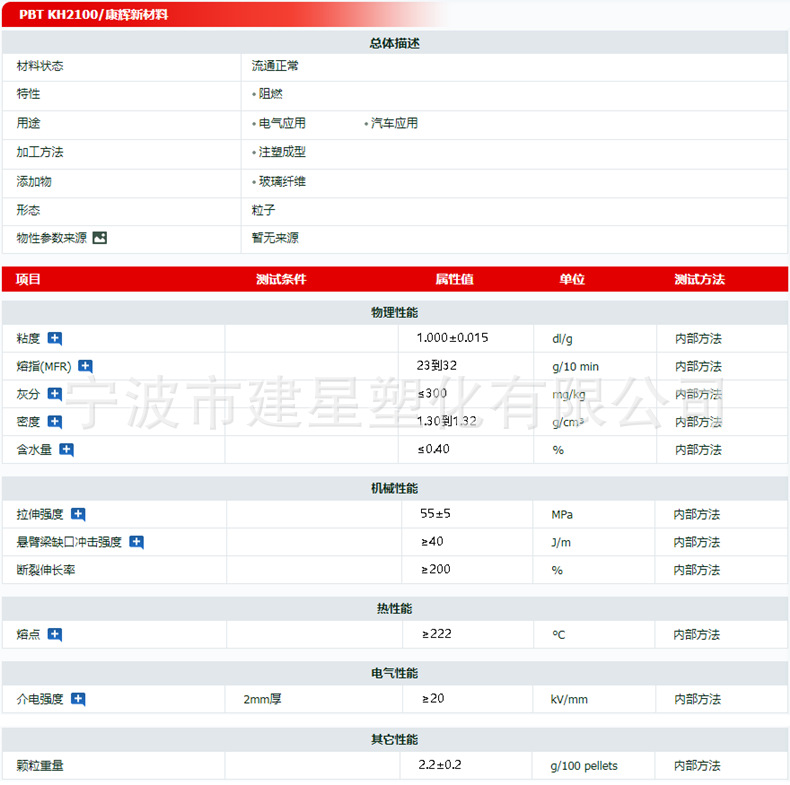This screenshot has width=790, height=785.
Task: Select the 粒子 form value
Action: pyautogui.click(x=264, y=210)
